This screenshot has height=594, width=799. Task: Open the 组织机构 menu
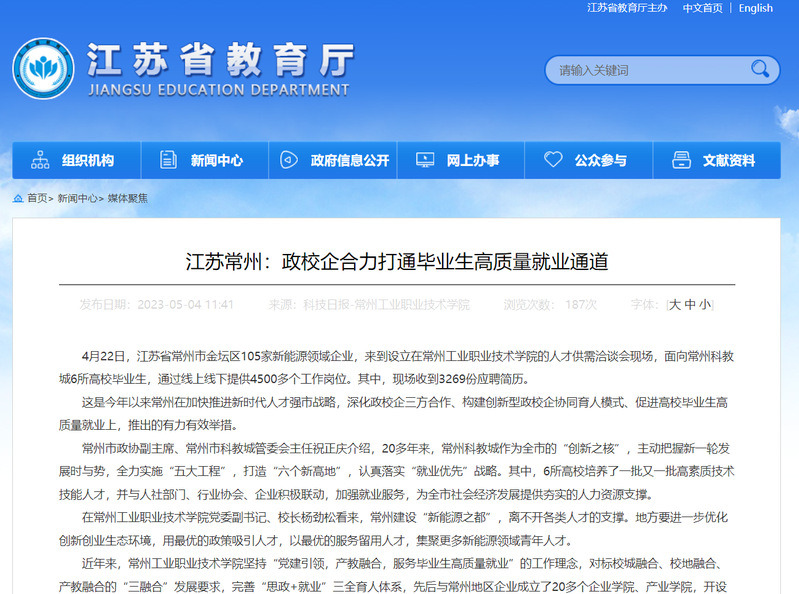(x=88, y=160)
